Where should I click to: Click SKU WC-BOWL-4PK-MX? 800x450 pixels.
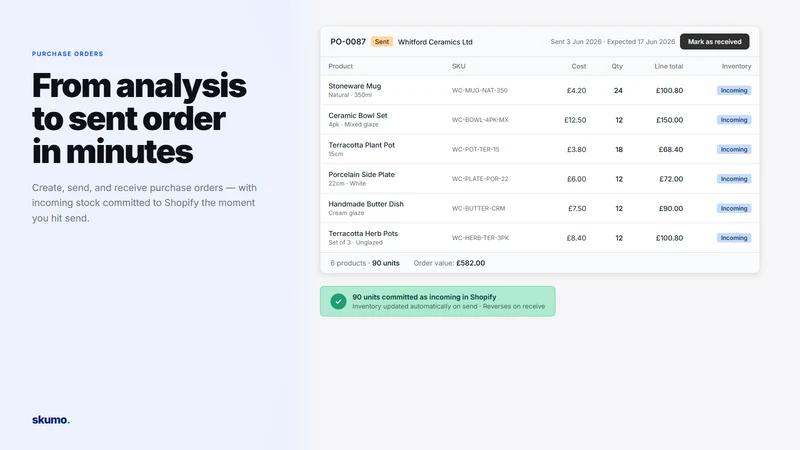pos(480,120)
